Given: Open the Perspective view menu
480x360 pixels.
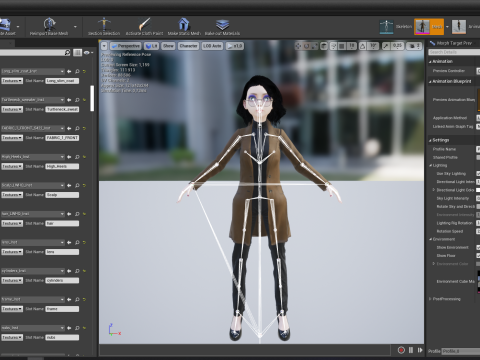Looking at the screenshot, I should coord(126,46).
